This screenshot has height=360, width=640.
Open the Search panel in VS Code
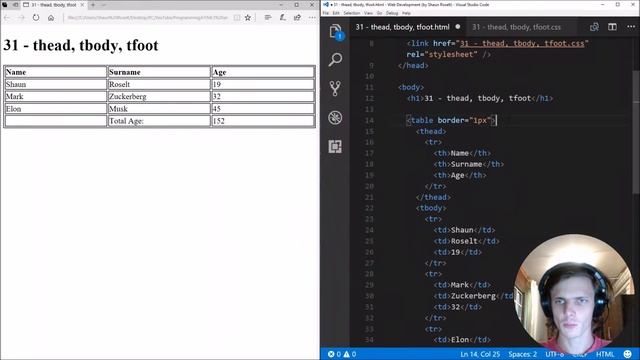[335, 60]
